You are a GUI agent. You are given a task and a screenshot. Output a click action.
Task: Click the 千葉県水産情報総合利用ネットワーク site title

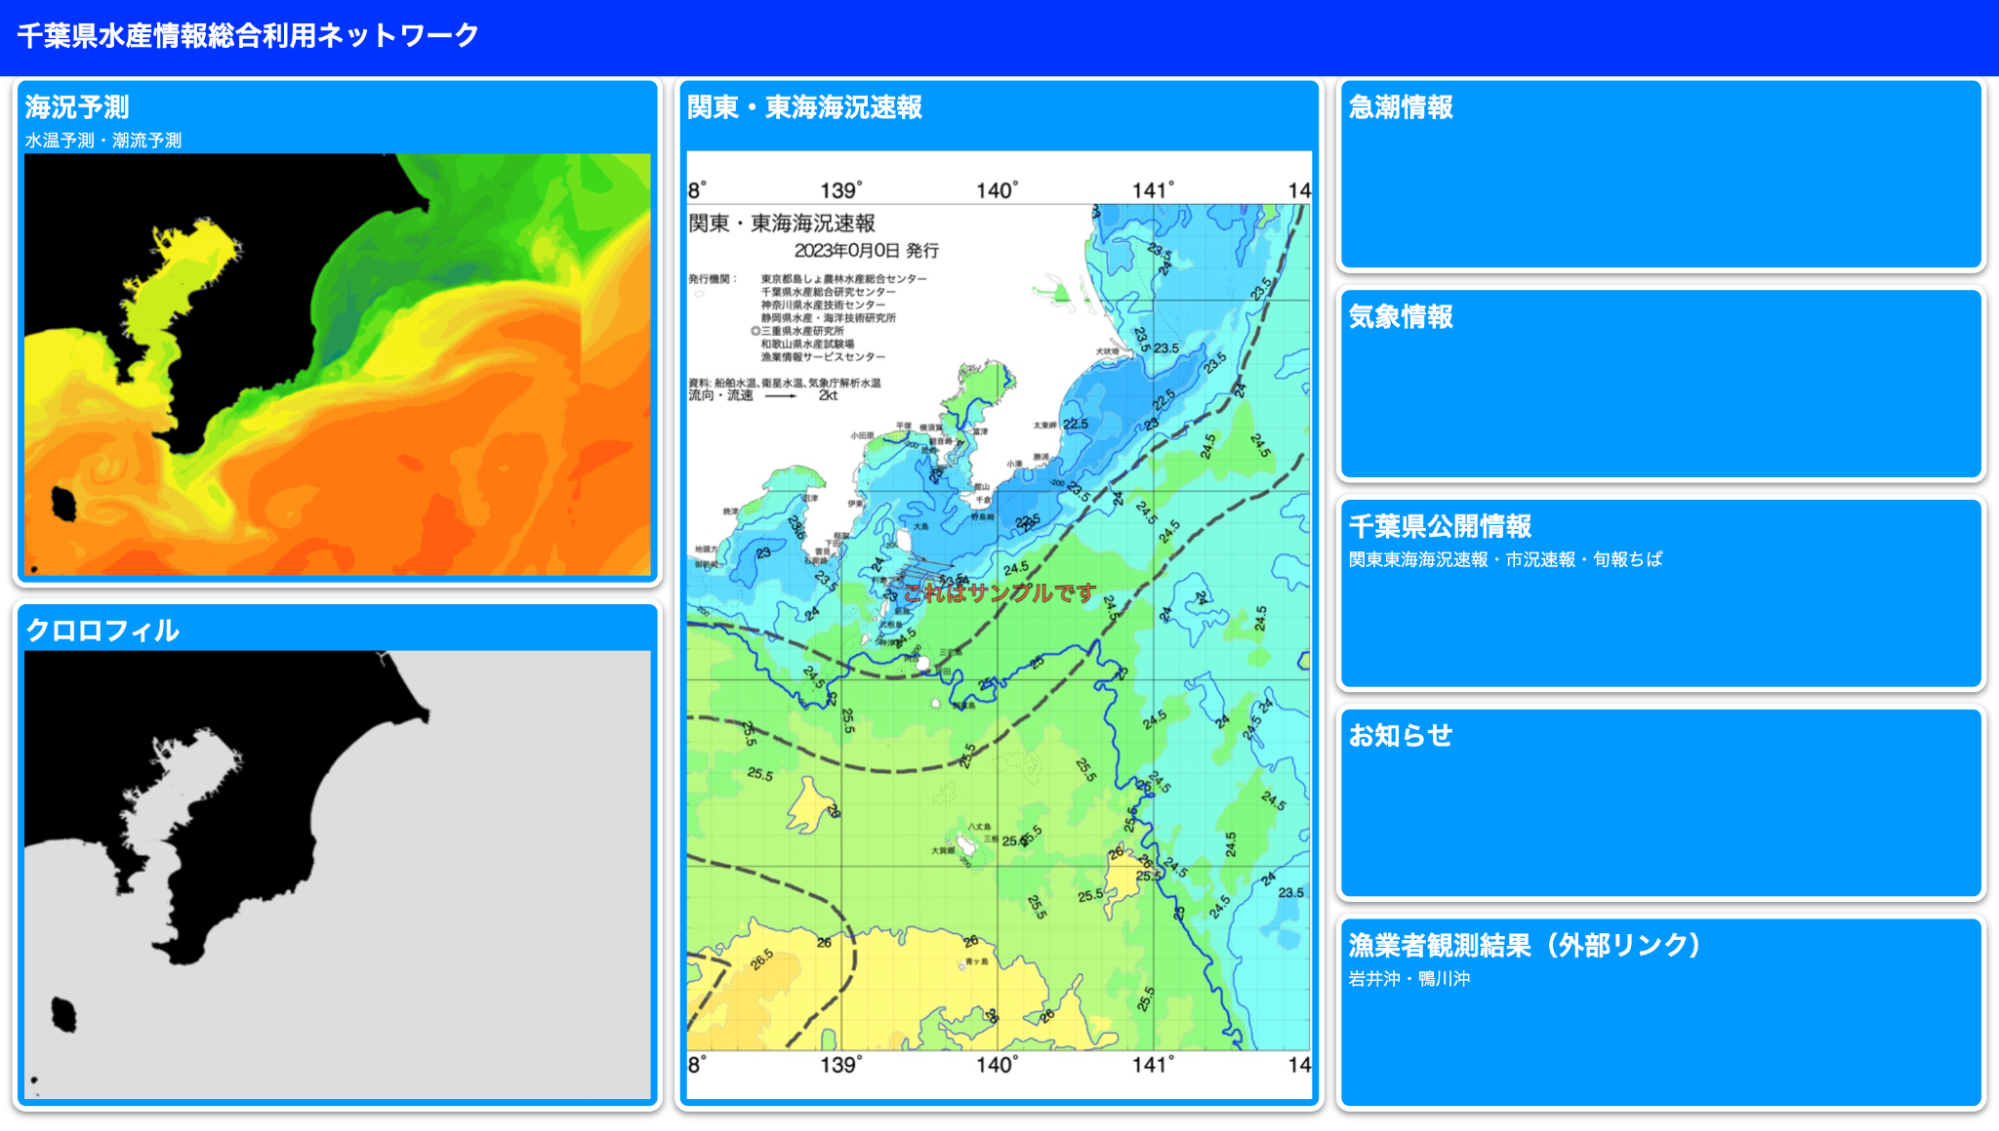click(x=248, y=36)
